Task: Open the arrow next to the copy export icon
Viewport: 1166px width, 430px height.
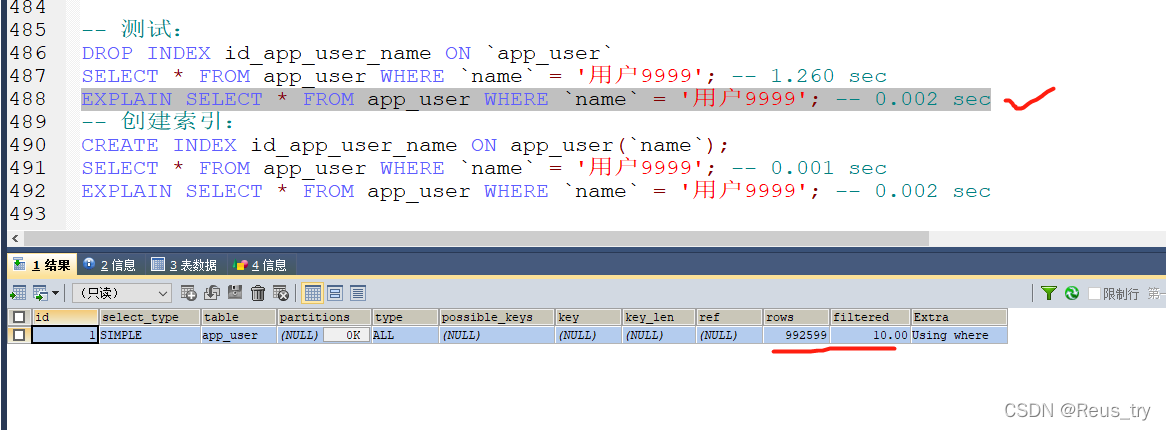Action: pyautogui.click(x=55, y=292)
